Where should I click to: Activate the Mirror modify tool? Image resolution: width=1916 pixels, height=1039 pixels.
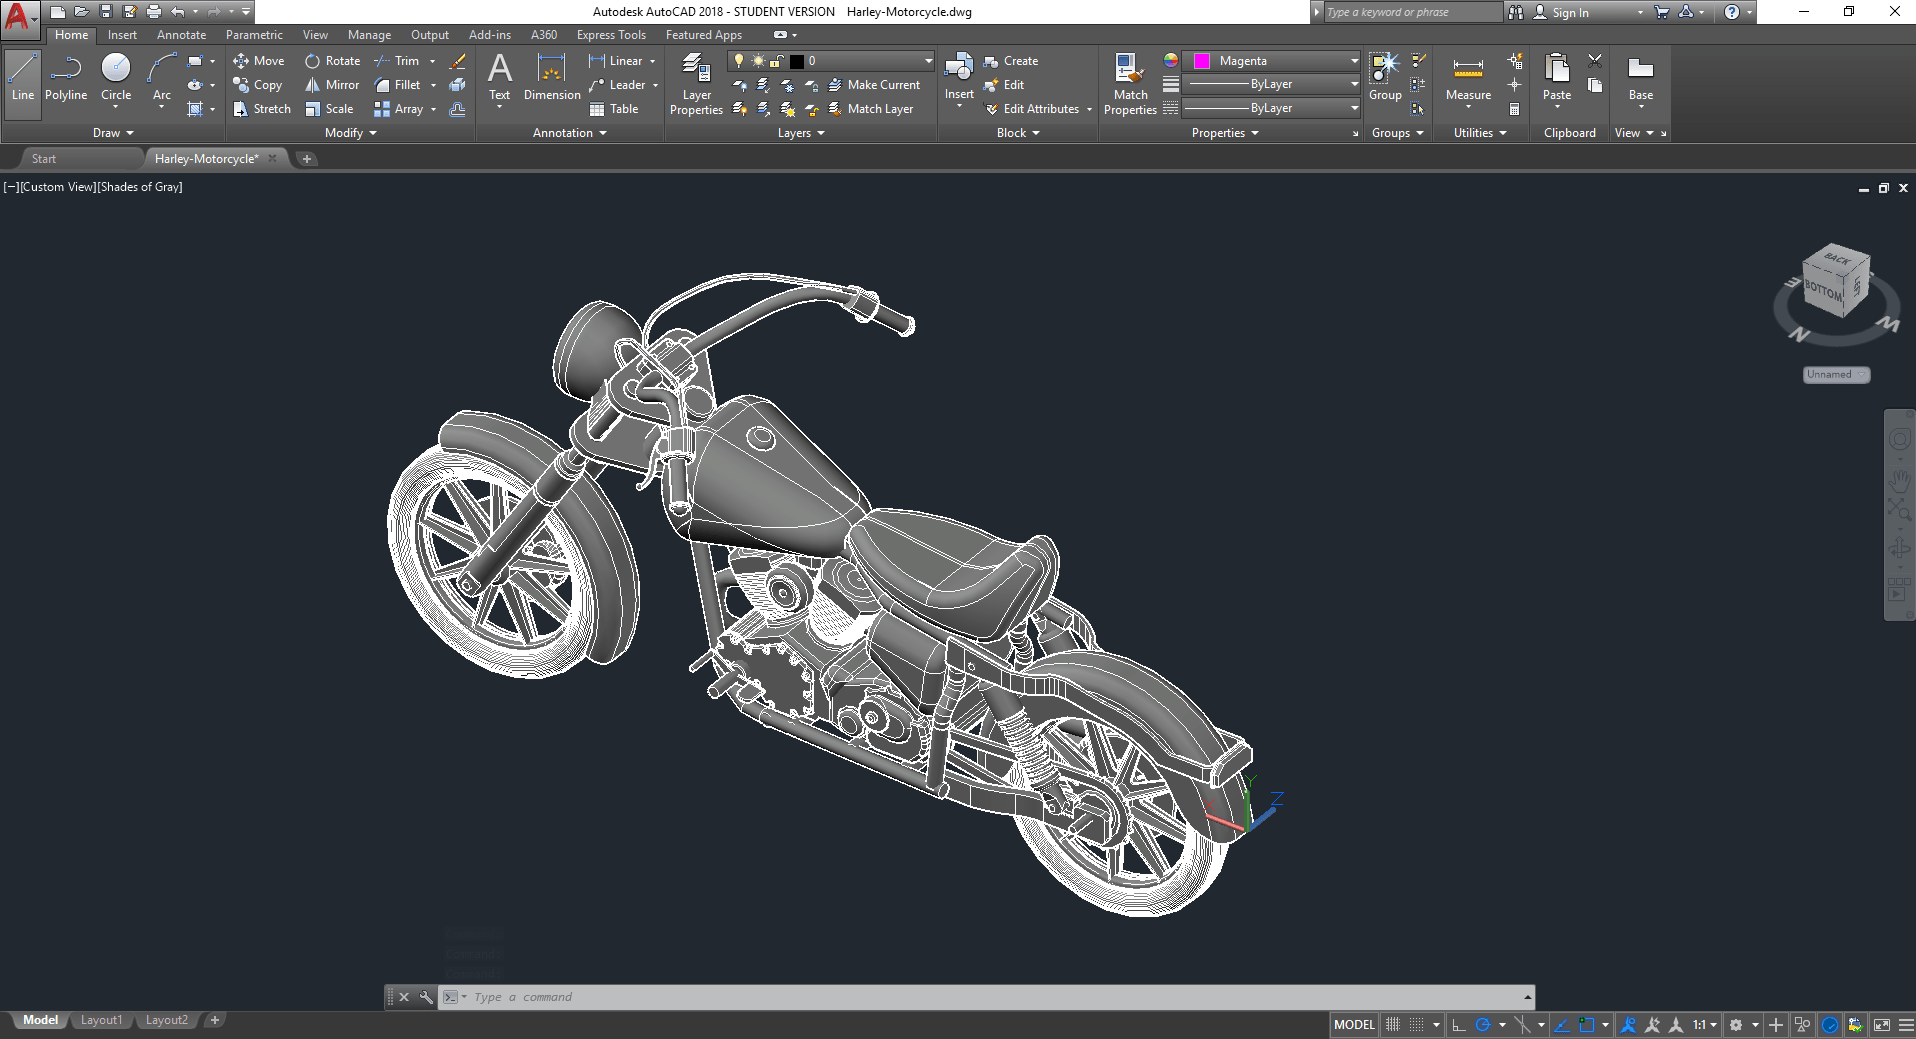(x=330, y=84)
